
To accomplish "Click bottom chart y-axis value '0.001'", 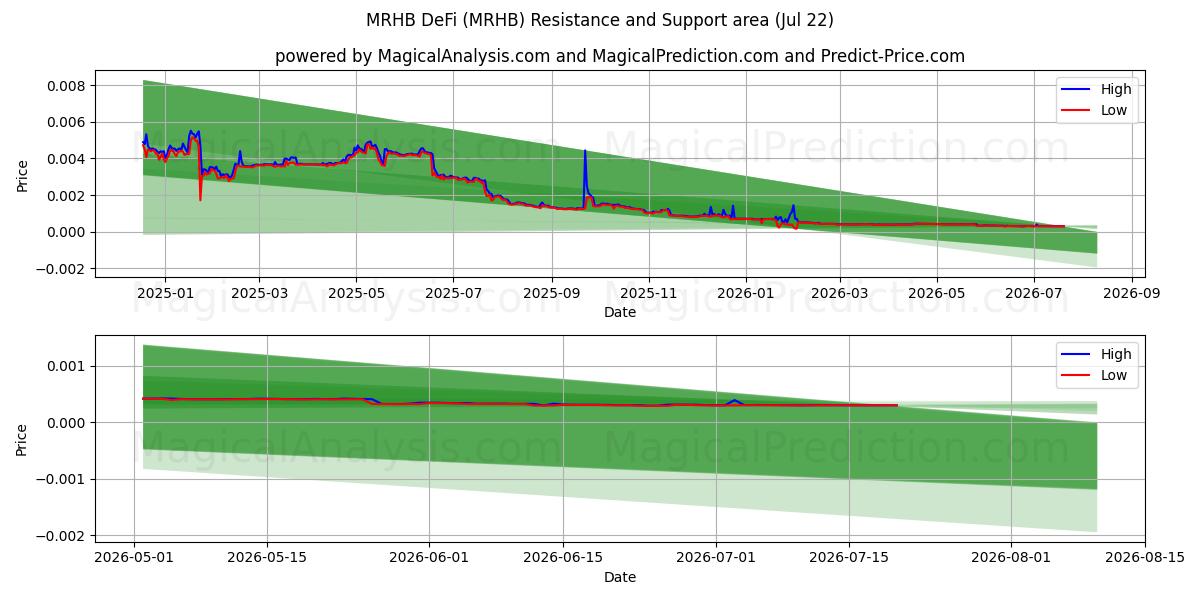I will pyautogui.click(x=67, y=366).
